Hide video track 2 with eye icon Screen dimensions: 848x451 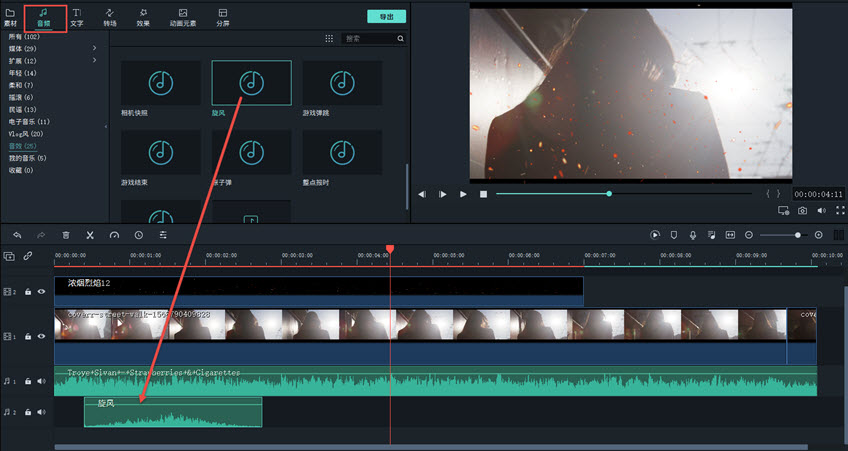click(42, 292)
